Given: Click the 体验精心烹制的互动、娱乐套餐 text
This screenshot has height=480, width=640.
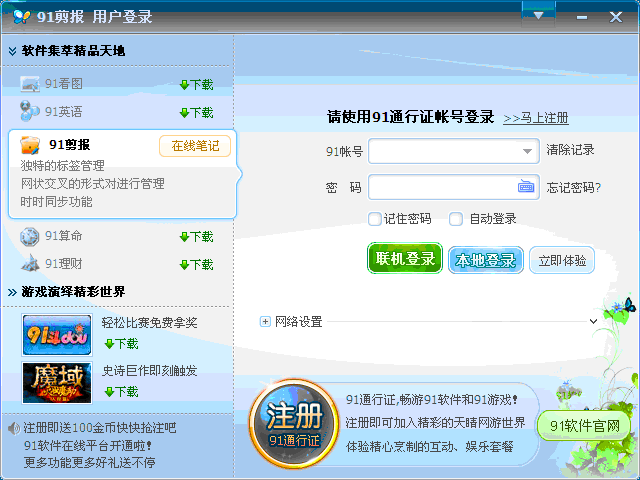Looking at the screenshot, I should point(429,446).
